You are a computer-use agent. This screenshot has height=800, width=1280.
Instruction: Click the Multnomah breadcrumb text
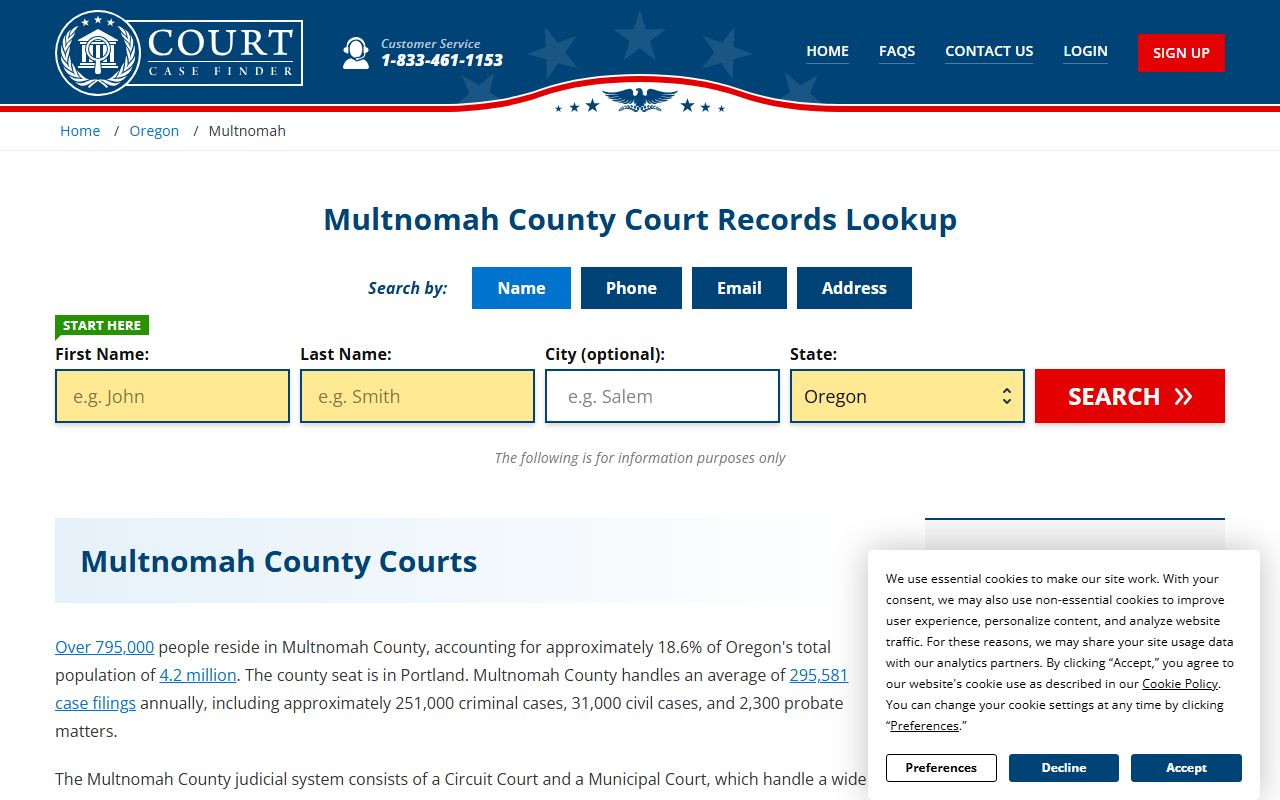247,131
